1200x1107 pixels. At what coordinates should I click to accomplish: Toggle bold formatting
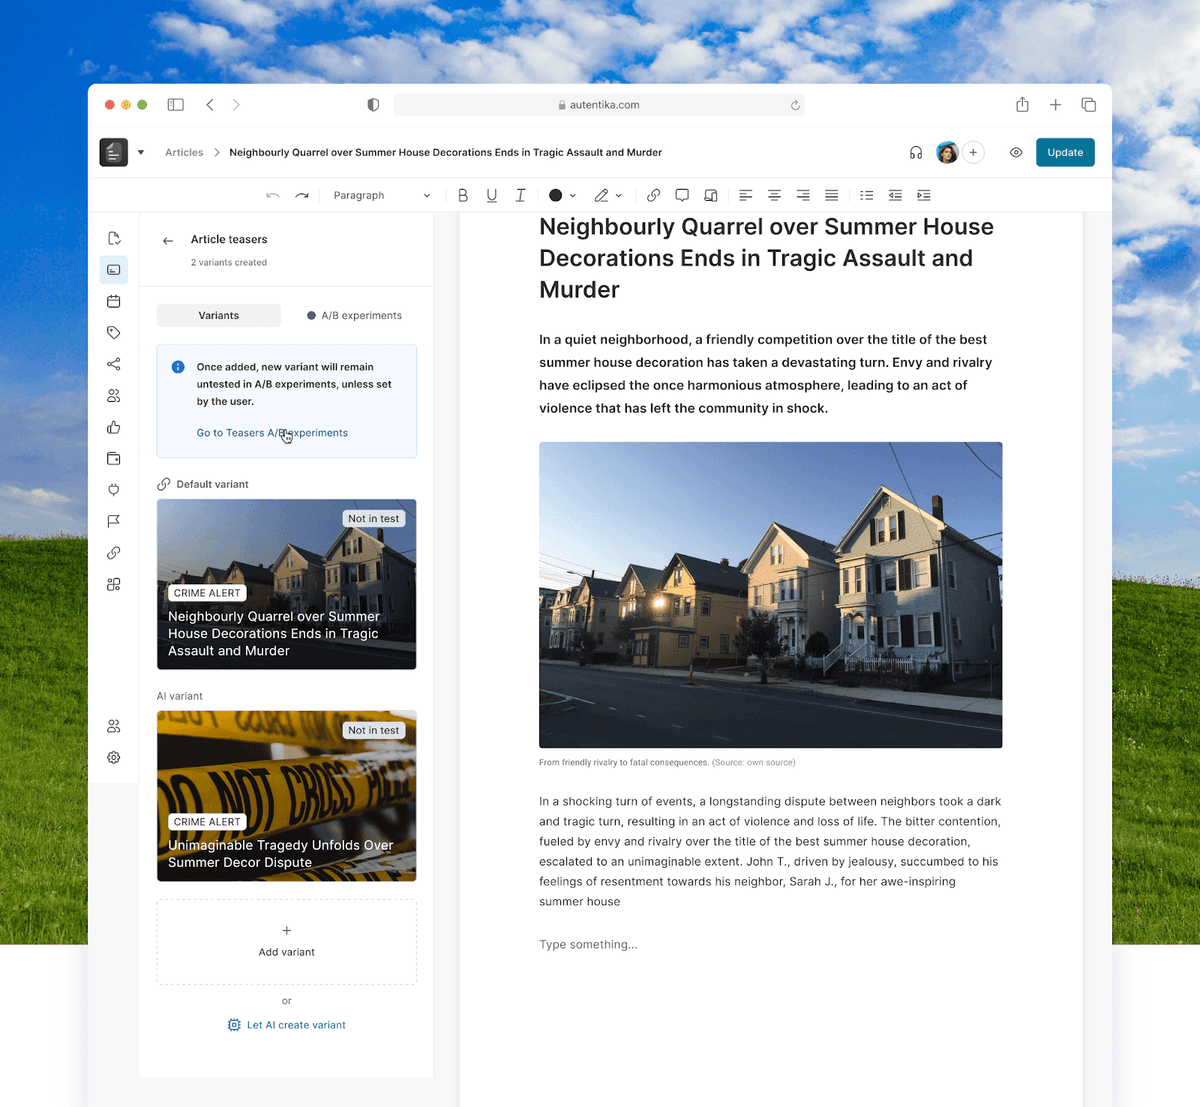tap(463, 195)
